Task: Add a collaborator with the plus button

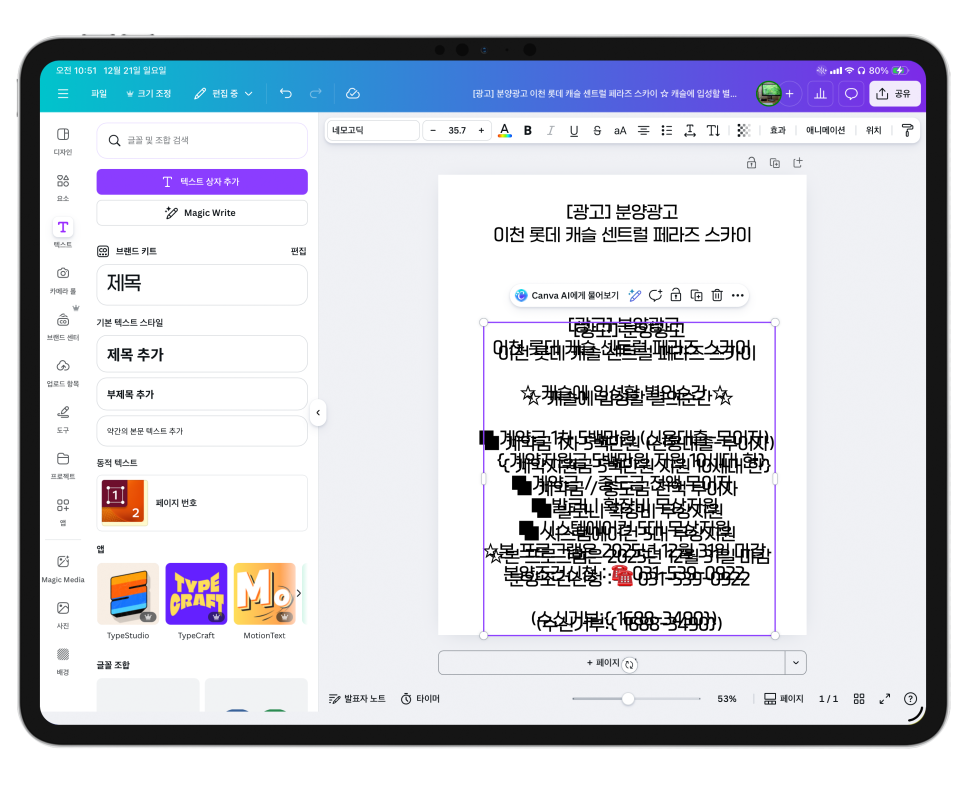Action: tap(790, 94)
